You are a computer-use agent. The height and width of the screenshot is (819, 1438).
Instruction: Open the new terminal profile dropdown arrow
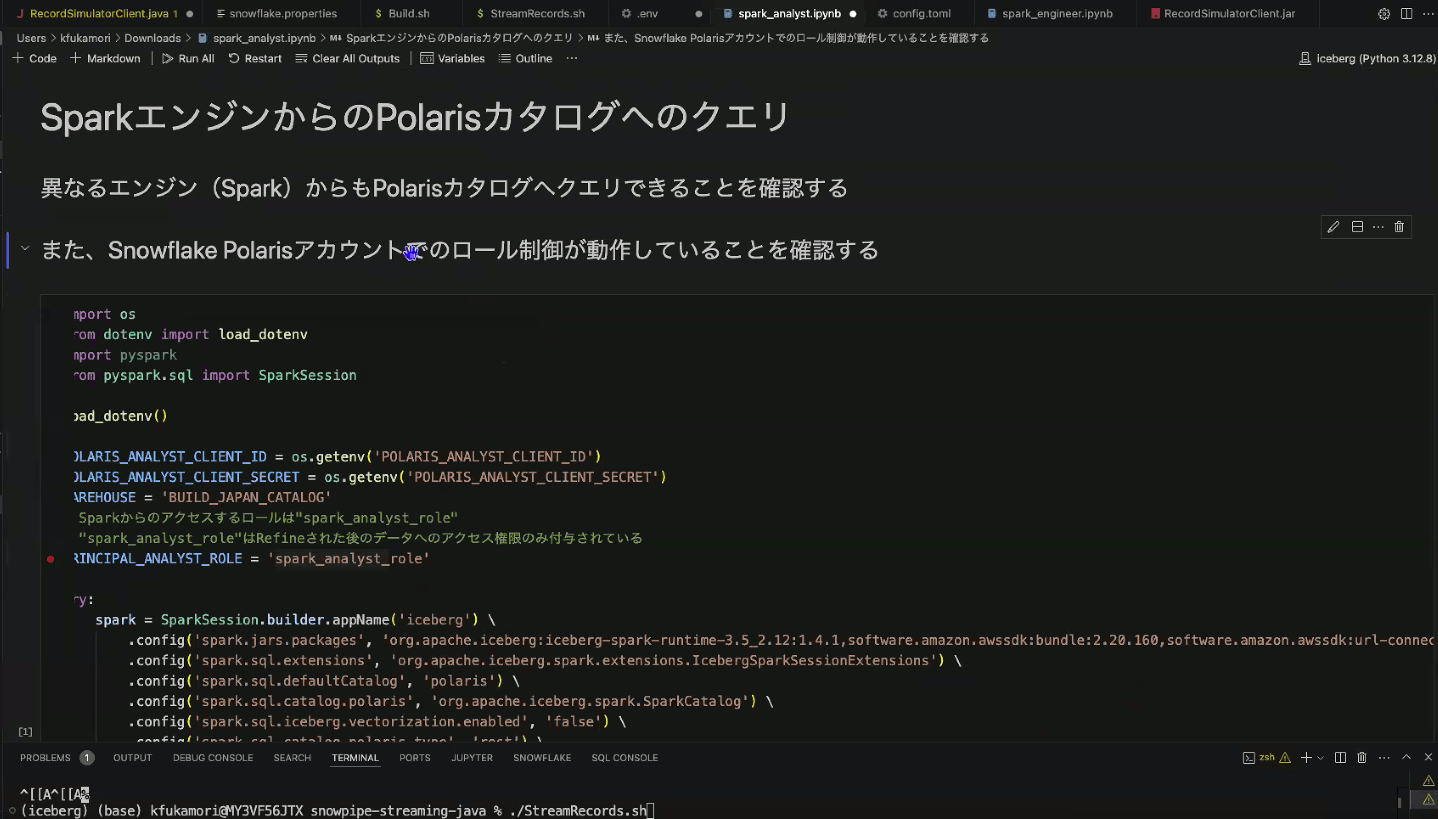click(x=1320, y=758)
